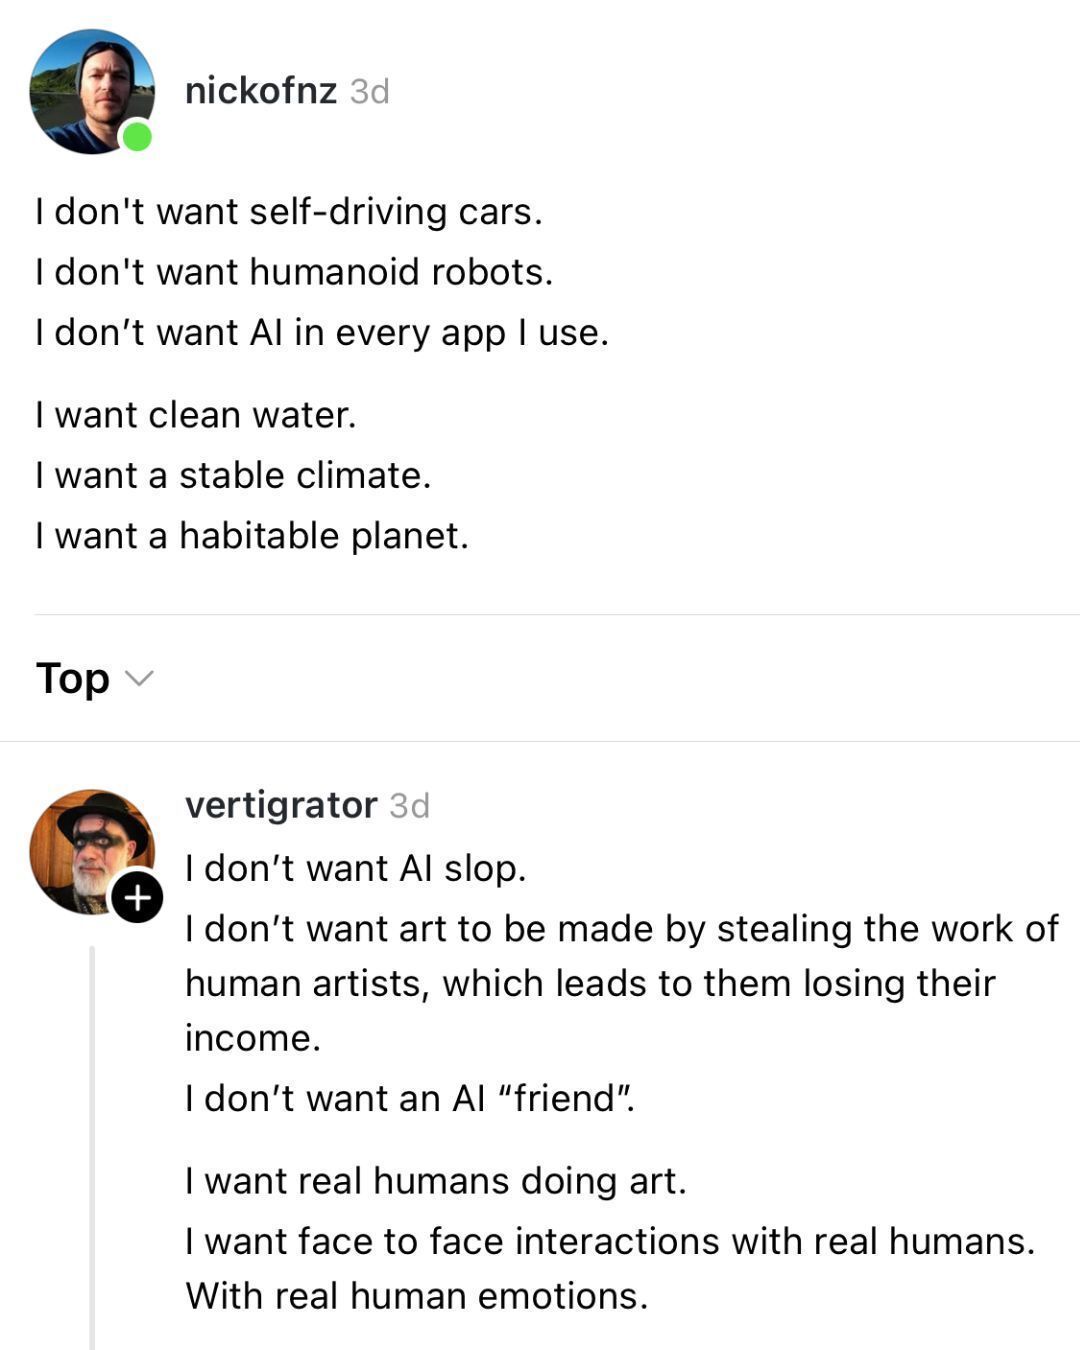Open the vertigrator username link
This screenshot has height=1350, width=1080.
point(281,805)
